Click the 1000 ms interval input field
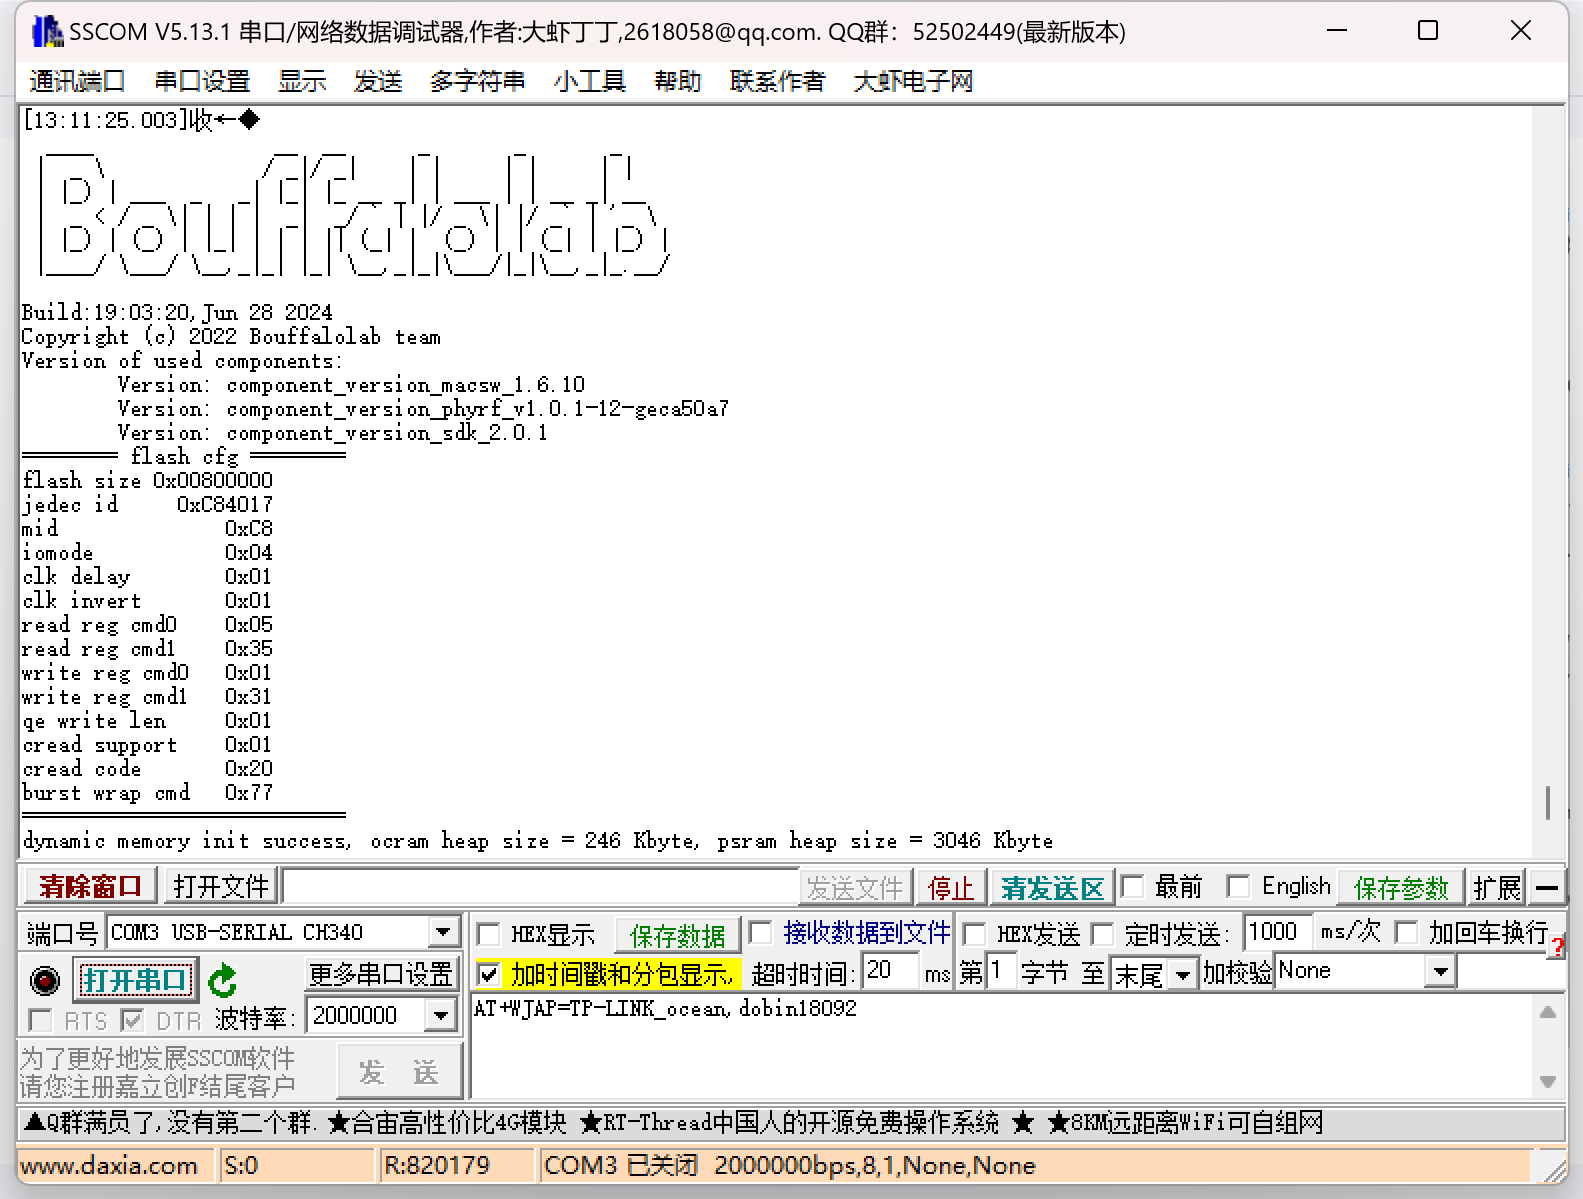This screenshot has height=1199, width=1583. (1276, 932)
